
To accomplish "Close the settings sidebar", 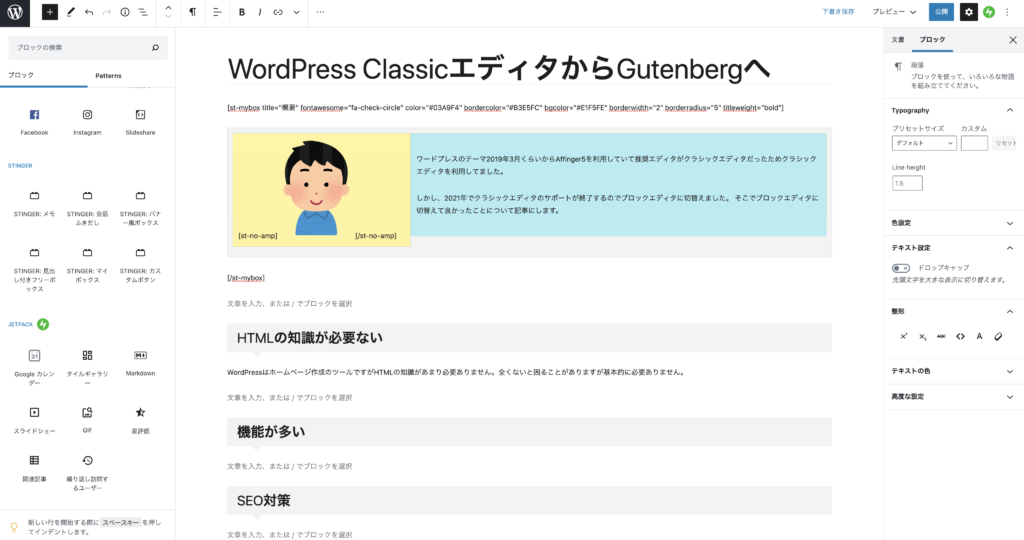I will pos(1012,40).
